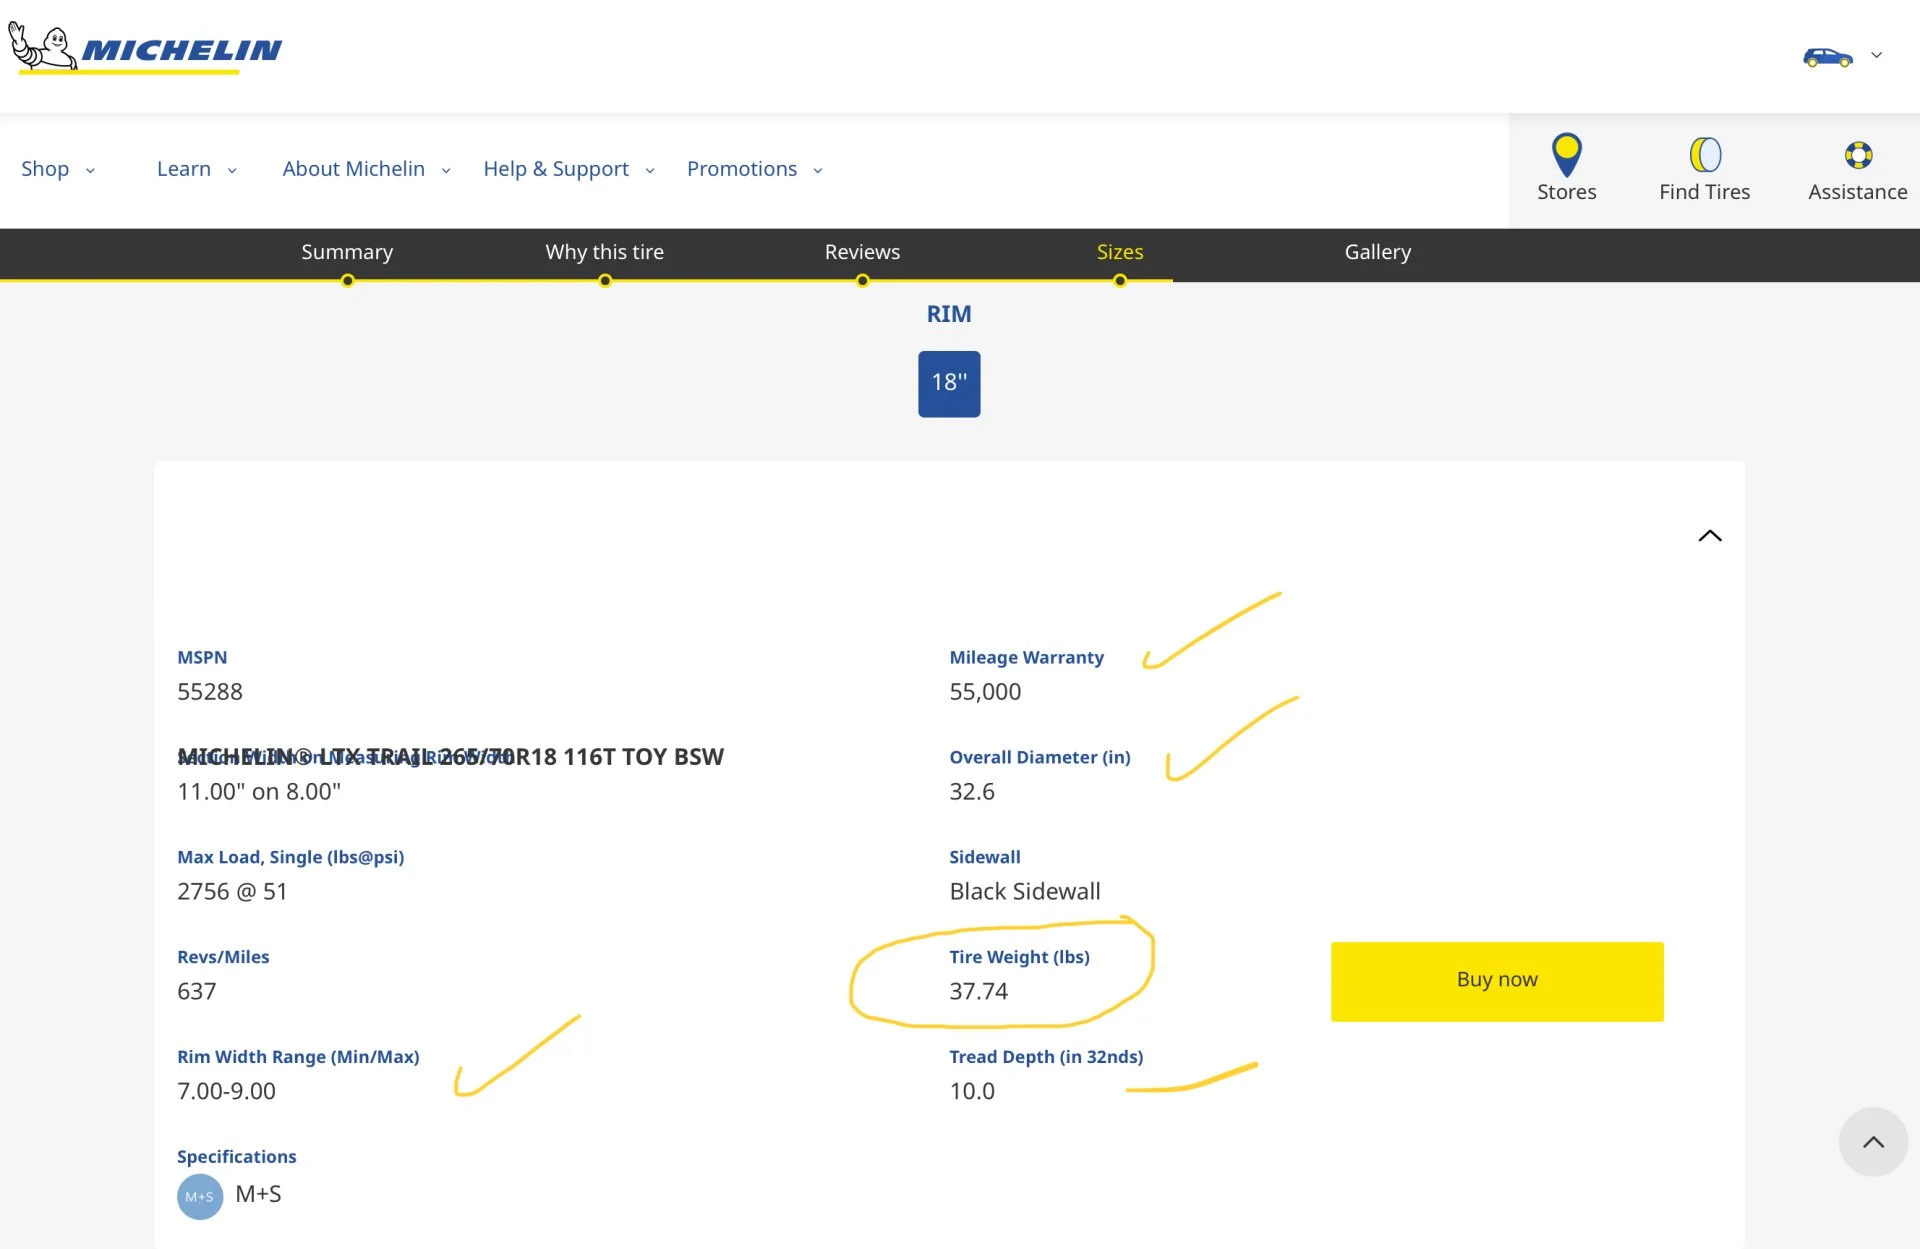
Task: Click the Michelin logo
Action: tap(146, 48)
